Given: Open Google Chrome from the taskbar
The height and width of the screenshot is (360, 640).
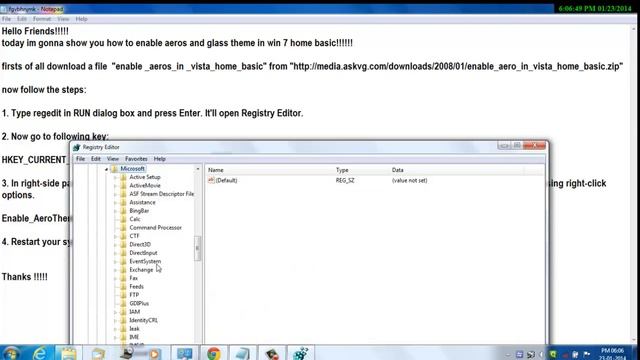Looking at the screenshot, I should pos(213,353).
